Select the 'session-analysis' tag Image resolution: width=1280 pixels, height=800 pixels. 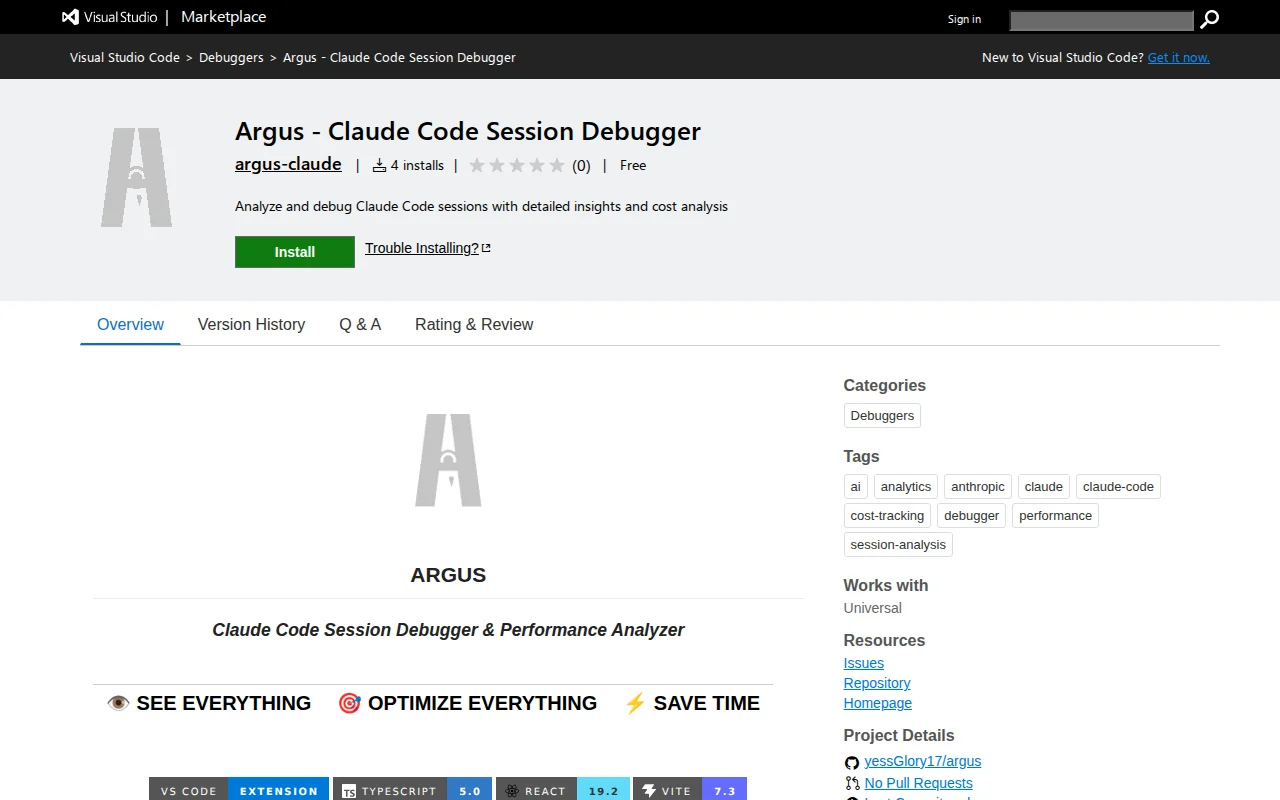898,544
